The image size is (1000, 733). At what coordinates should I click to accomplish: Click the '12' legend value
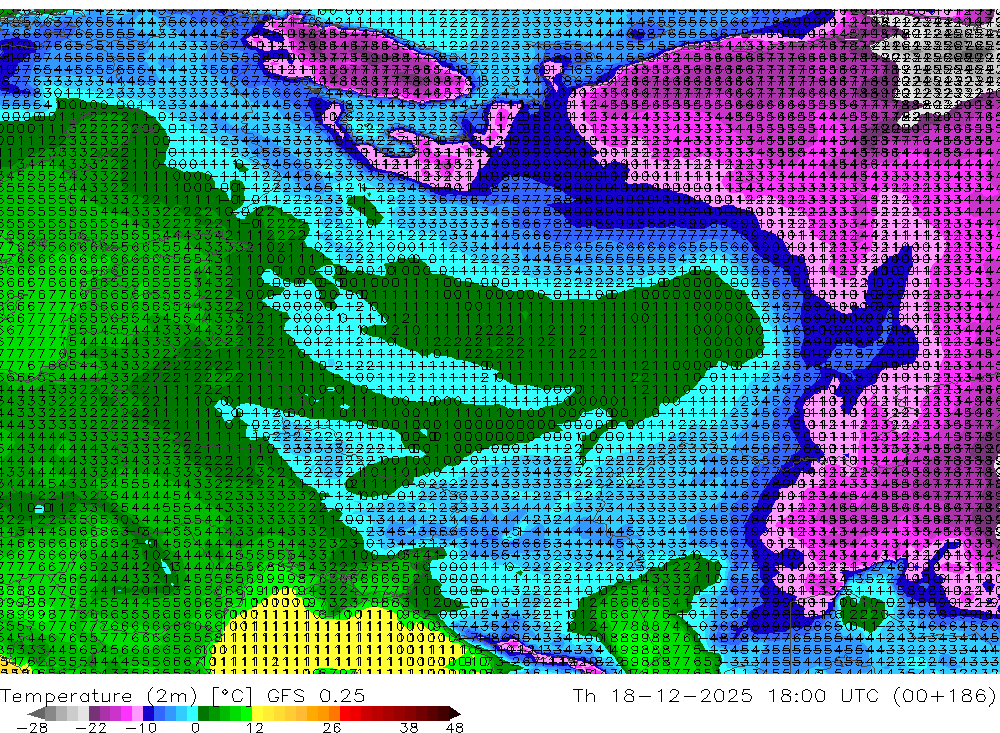(254, 728)
